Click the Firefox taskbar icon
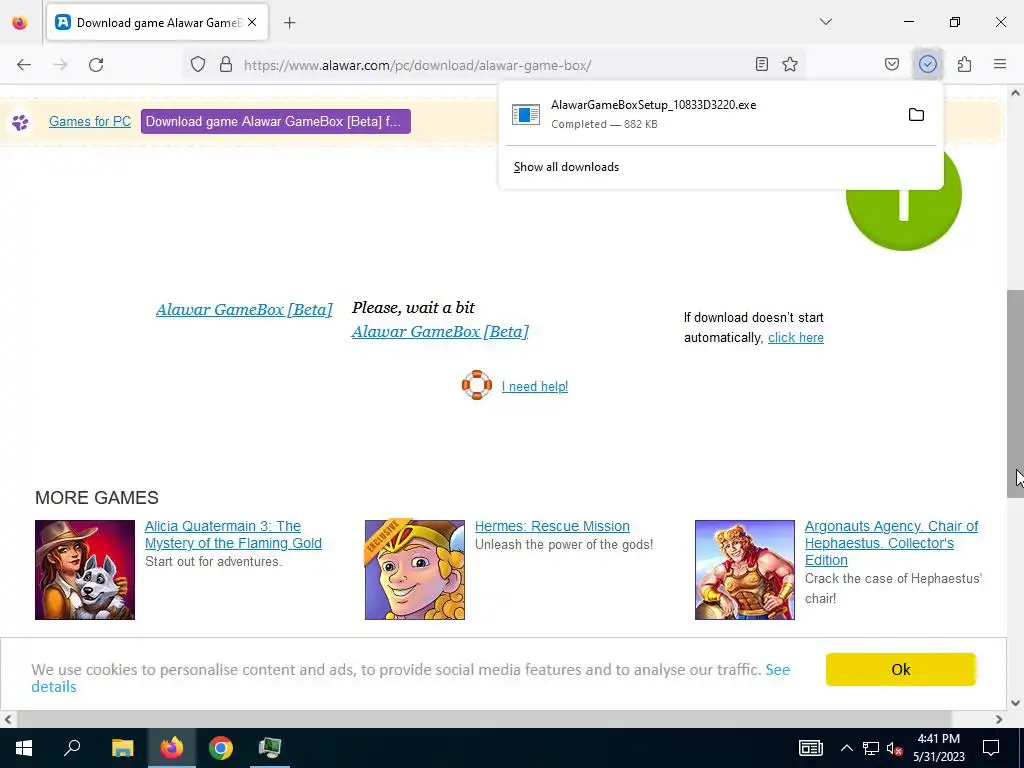Image resolution: width=1024 pixels, height=768 pixels. (x=172, y=748)
